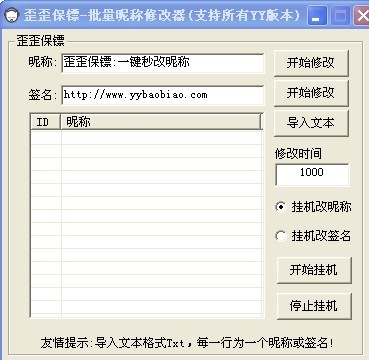Focus the 签名 URL input field
The image size is (369, 360).
[x=163, y=95]
